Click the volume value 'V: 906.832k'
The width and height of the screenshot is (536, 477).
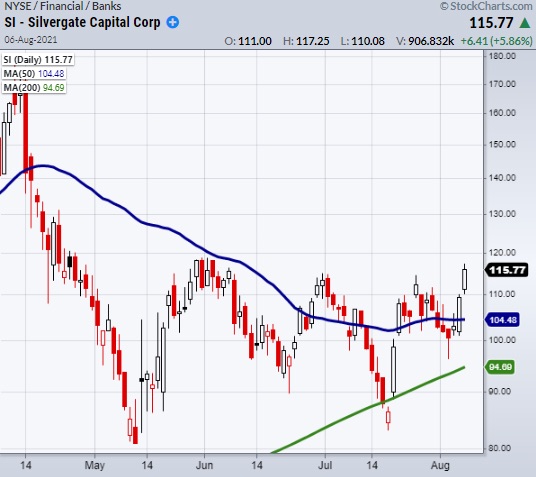pos(425,41)
